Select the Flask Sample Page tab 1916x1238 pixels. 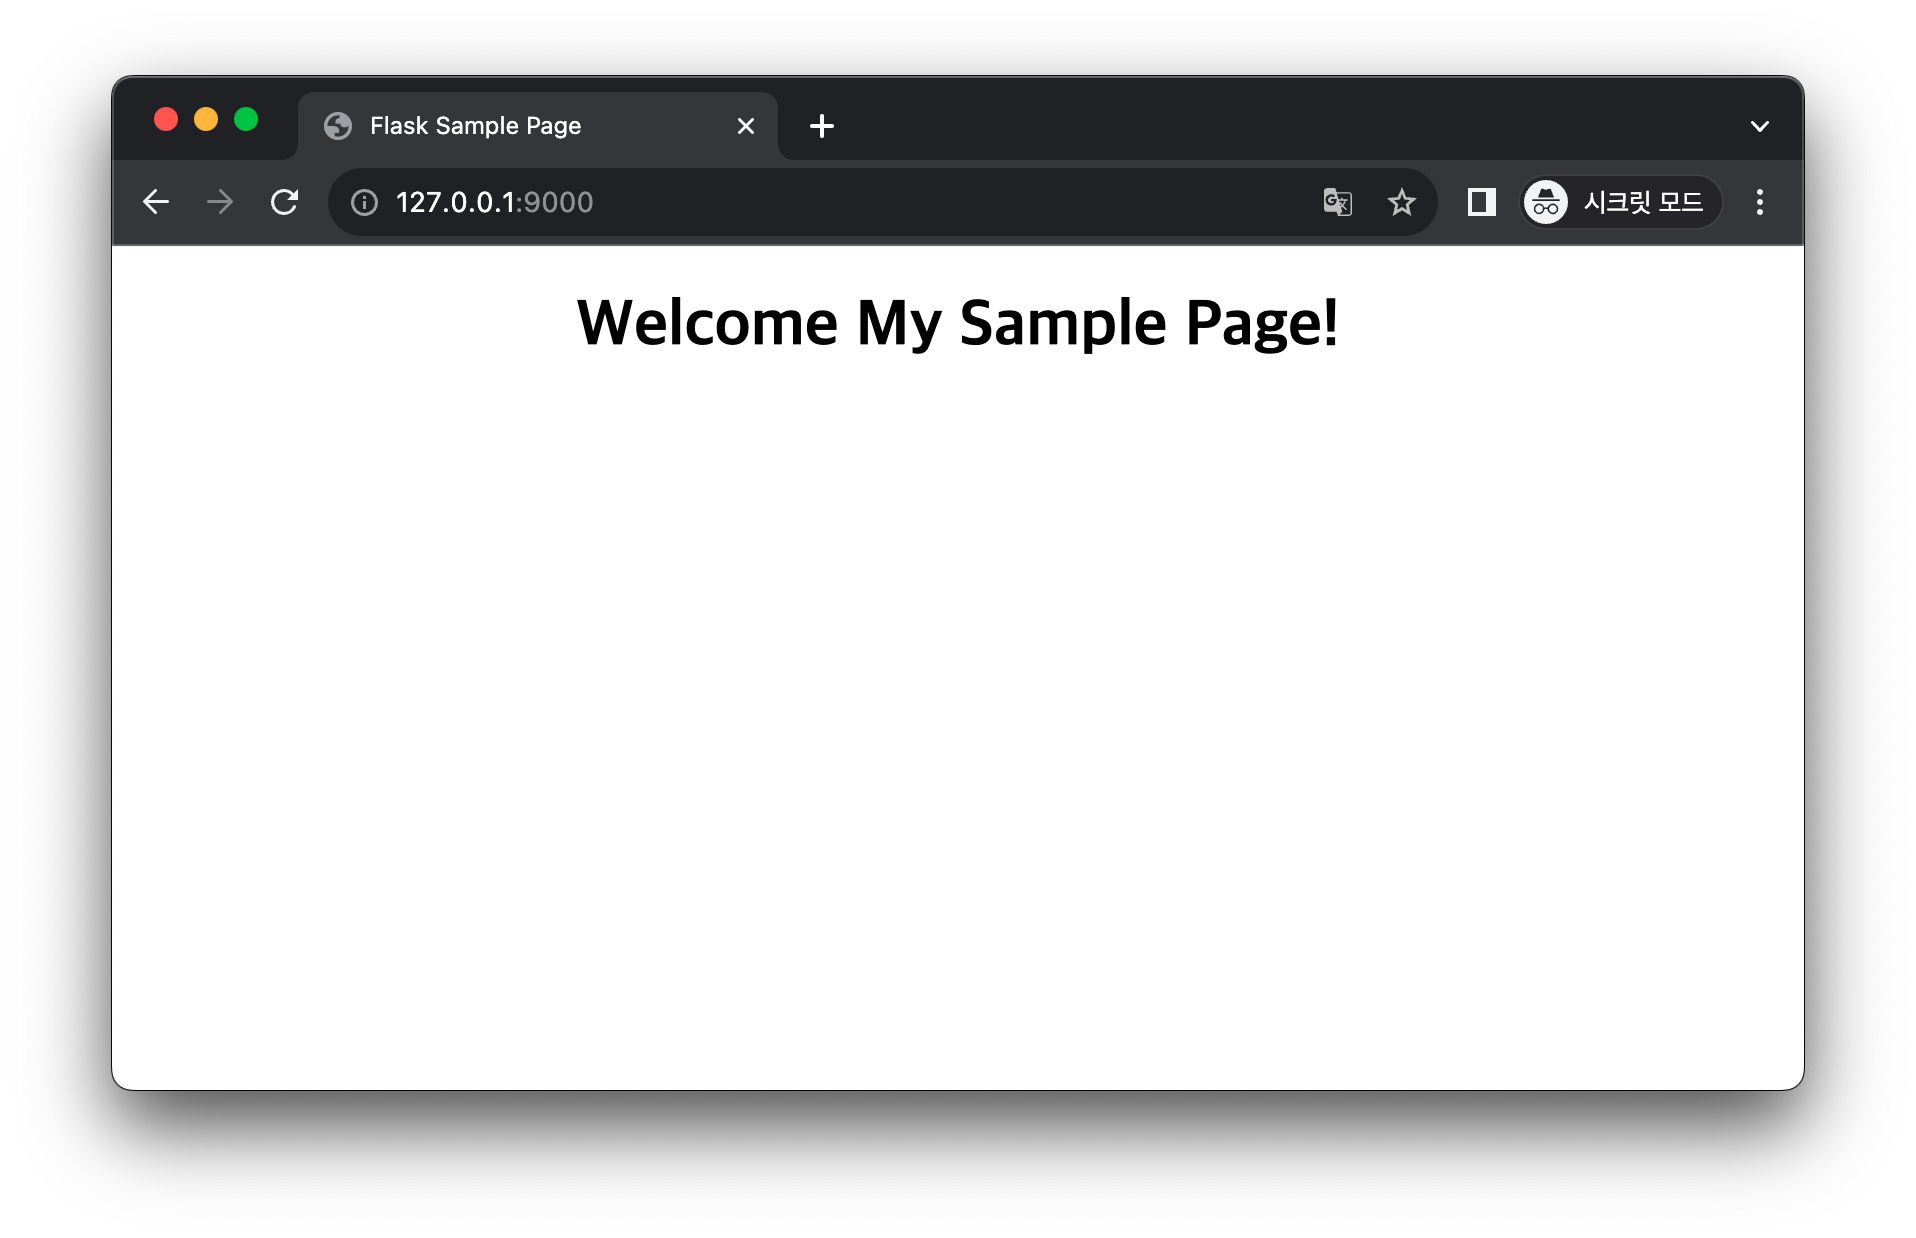click(x=538, y=126)
